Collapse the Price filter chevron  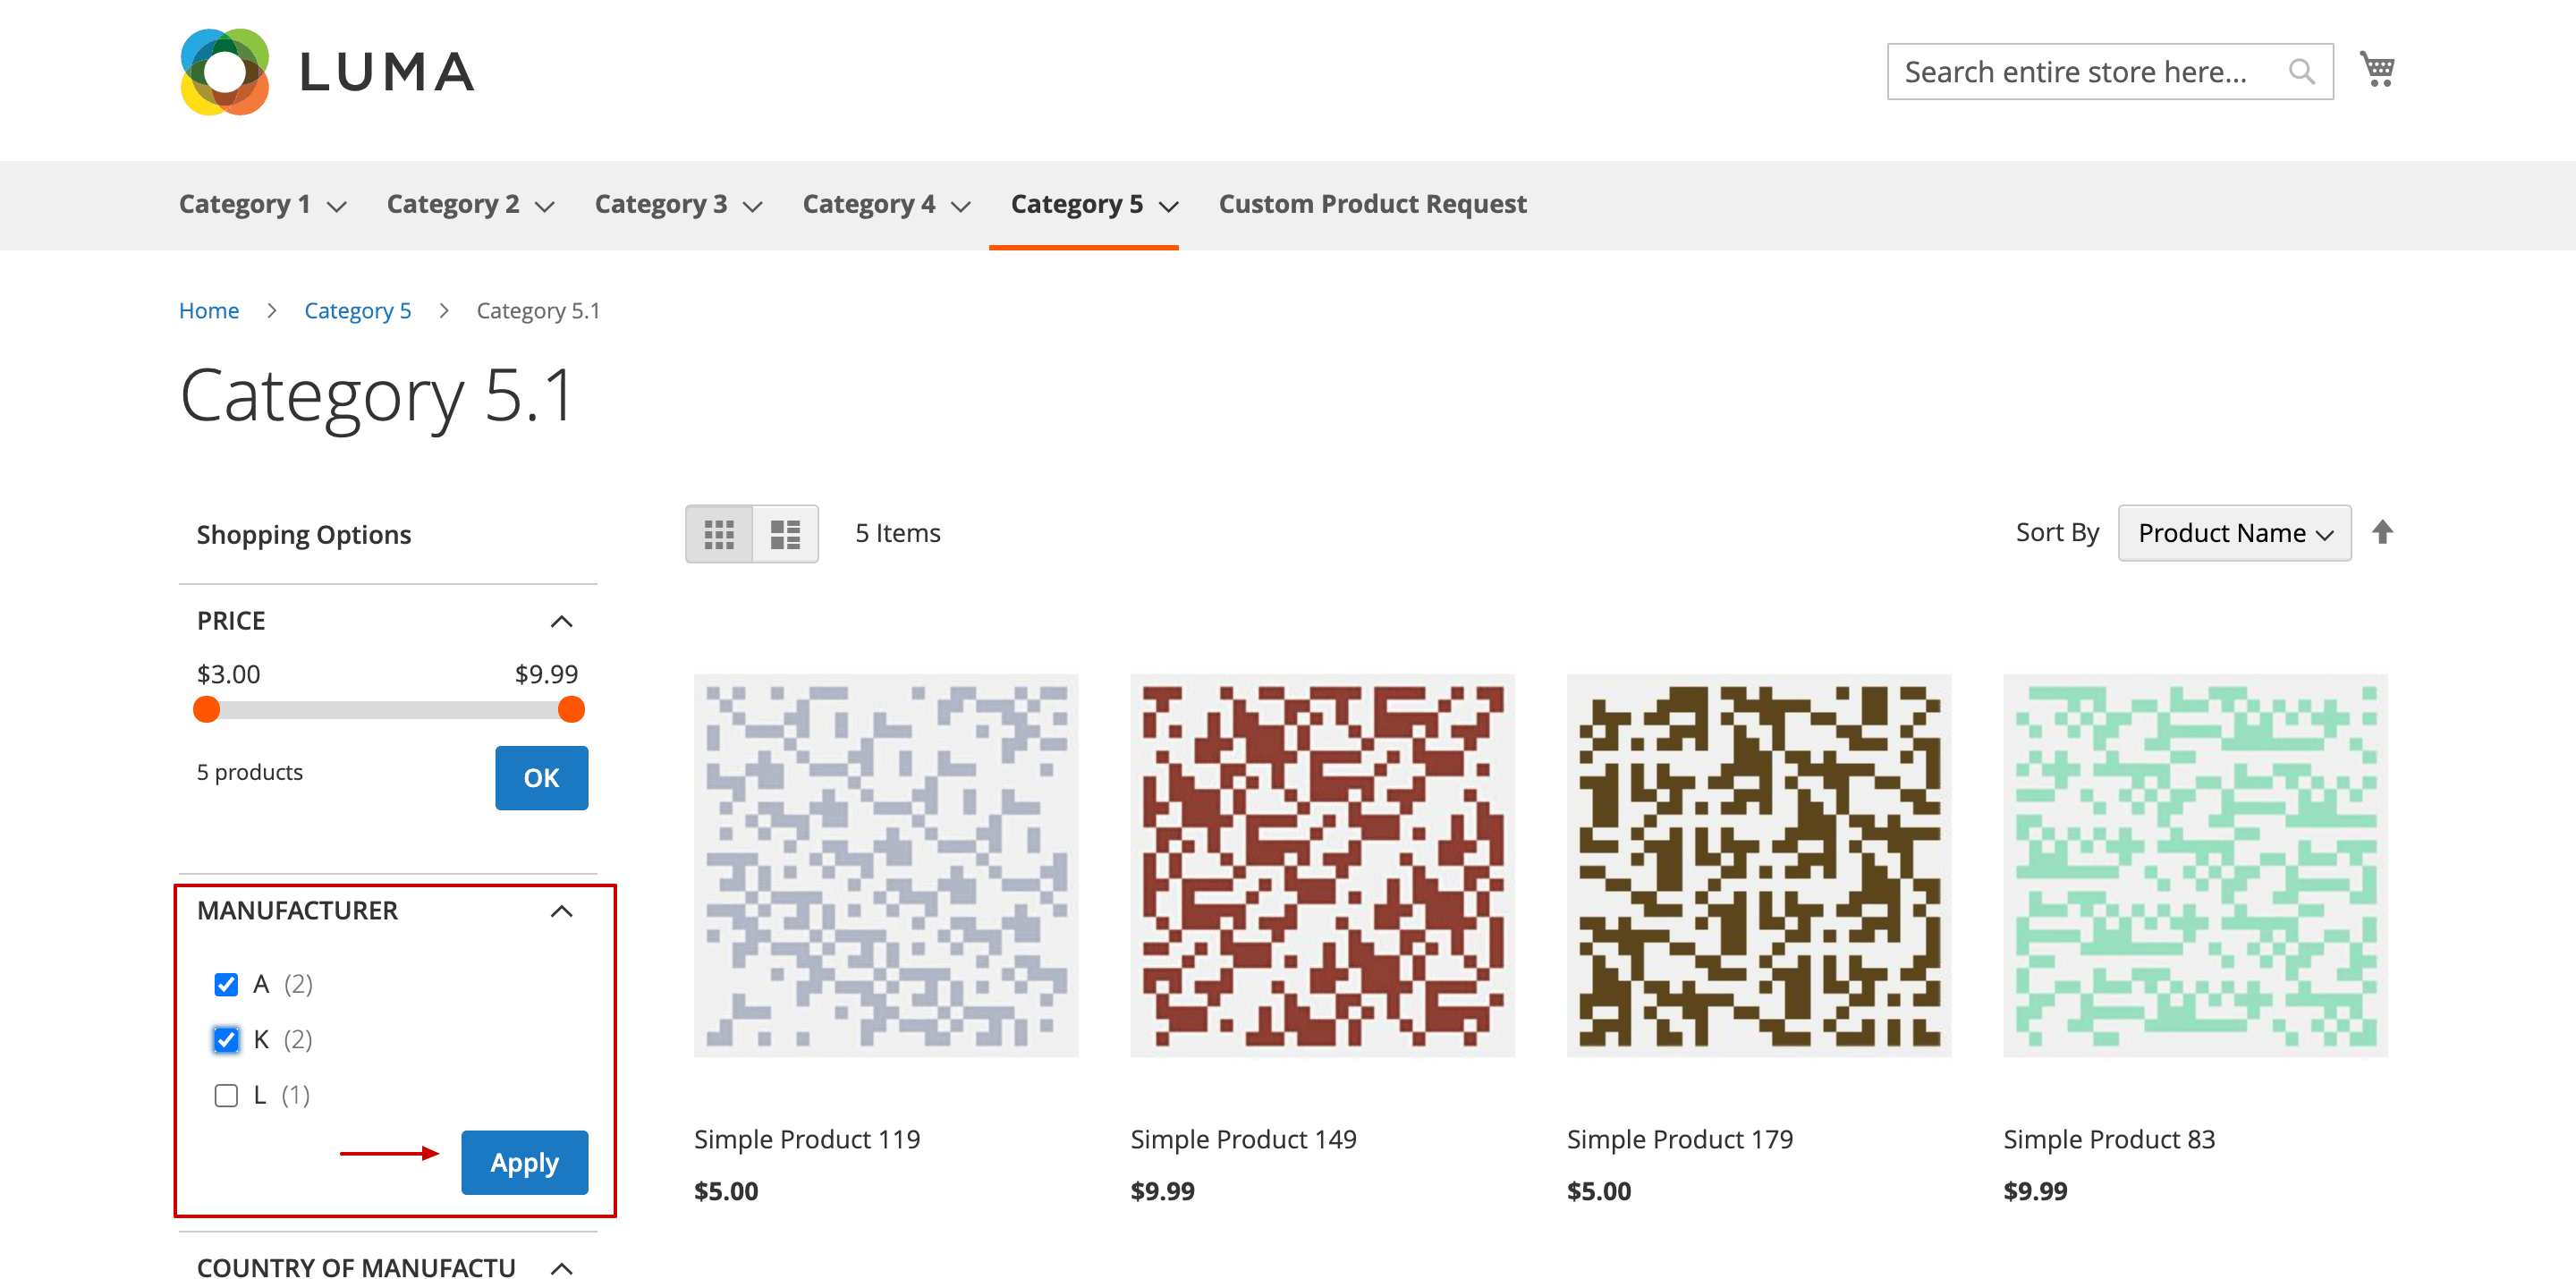coord(562,621)
